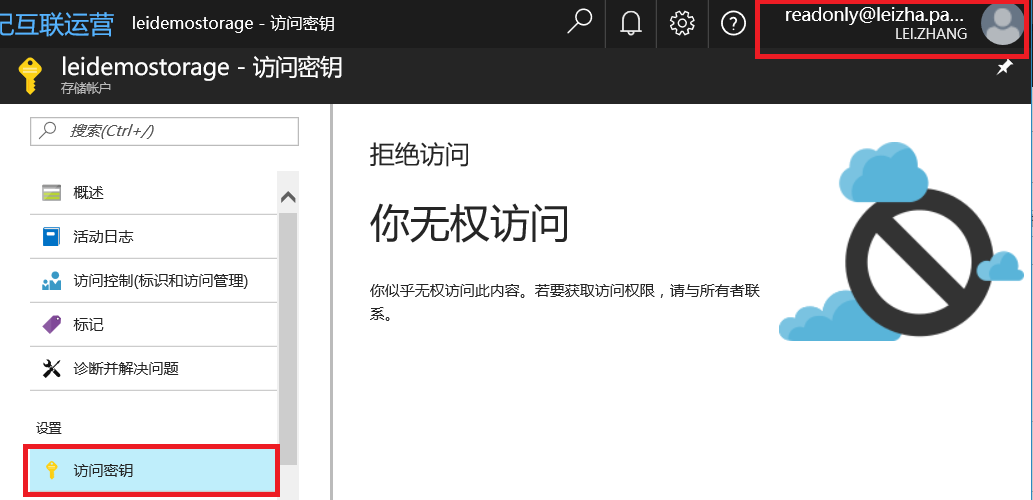This screenshot has height=500, width=1033.
Task: Click the small key icon beside 访问密钥
Action: (51, 470)
